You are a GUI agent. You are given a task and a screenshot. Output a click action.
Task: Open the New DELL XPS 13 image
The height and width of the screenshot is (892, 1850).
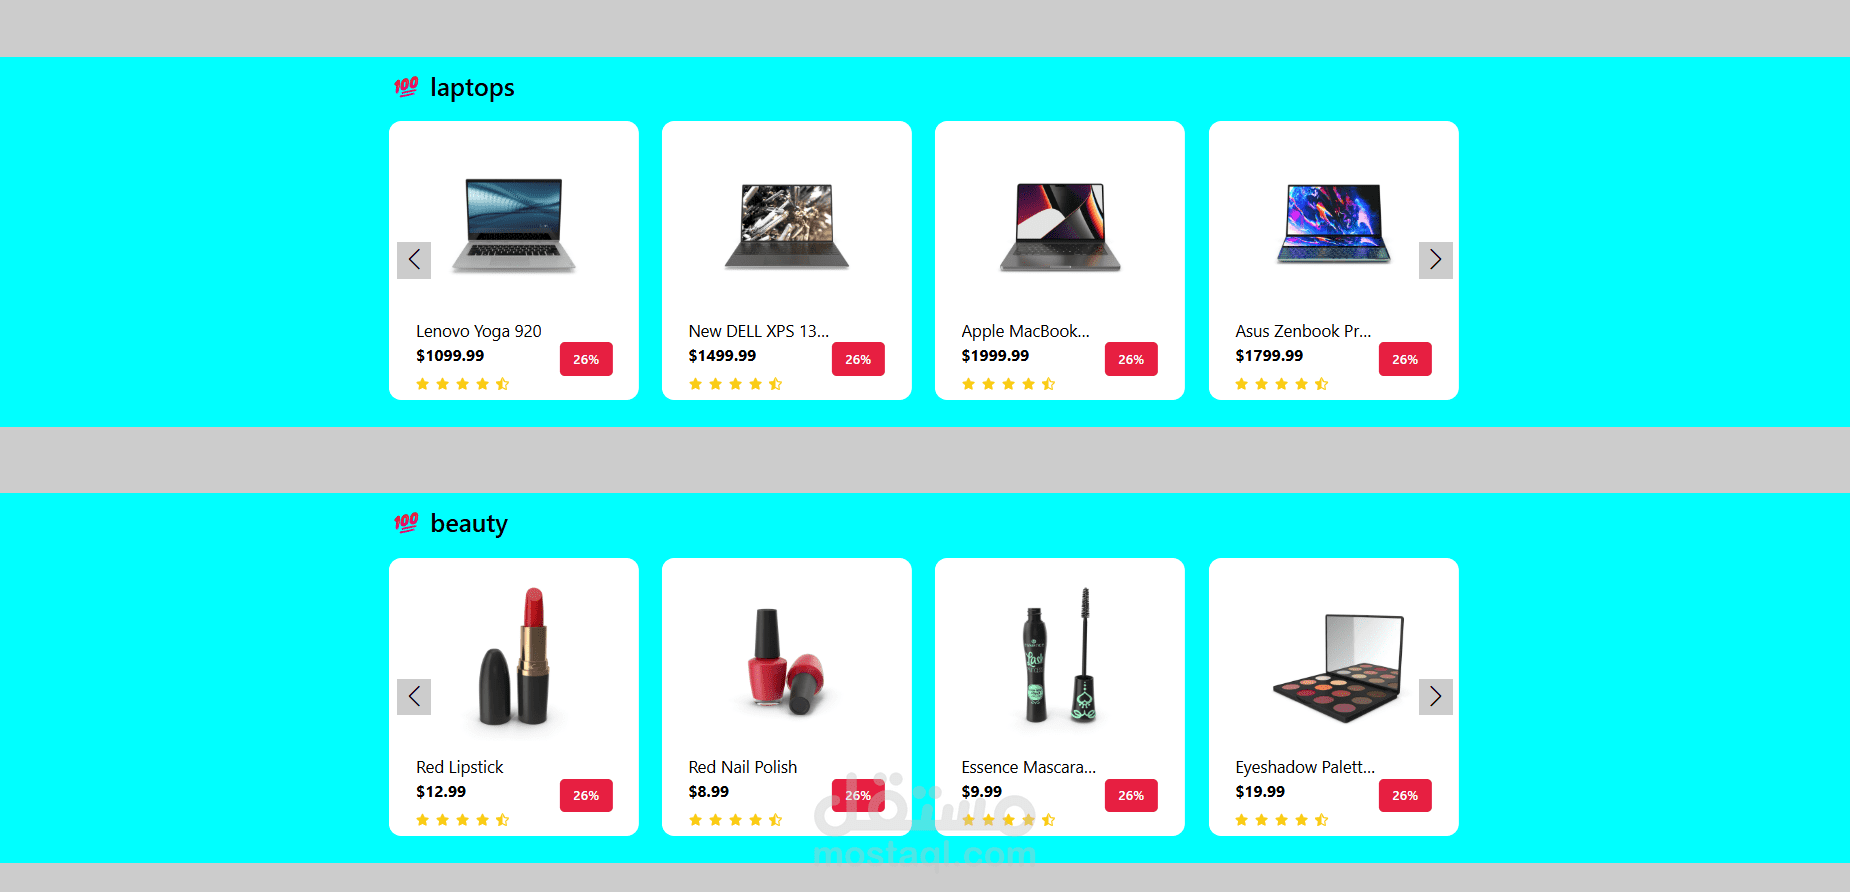[x=787, y=225]
